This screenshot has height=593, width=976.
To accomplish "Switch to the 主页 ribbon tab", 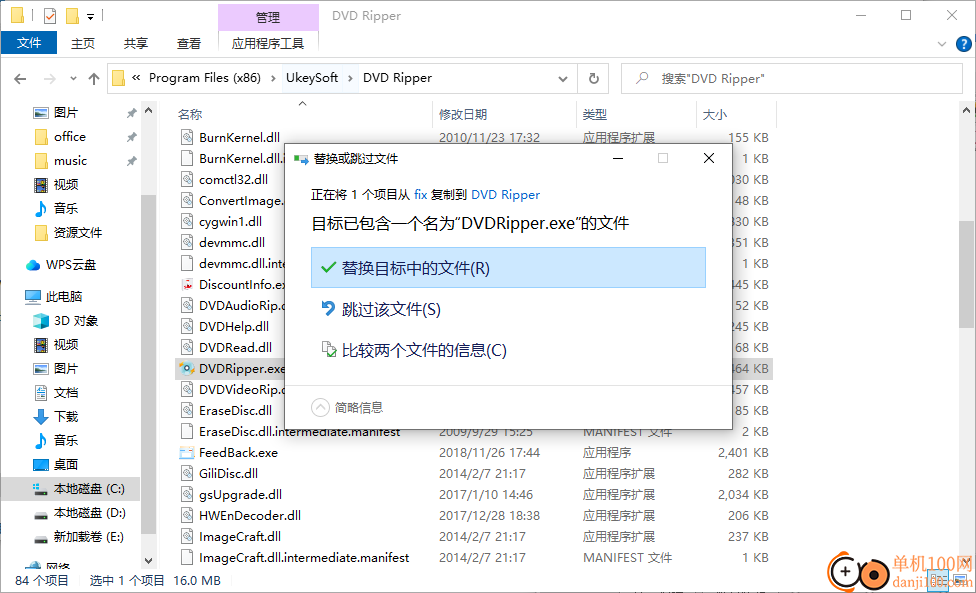I will [x=83, y=43].
